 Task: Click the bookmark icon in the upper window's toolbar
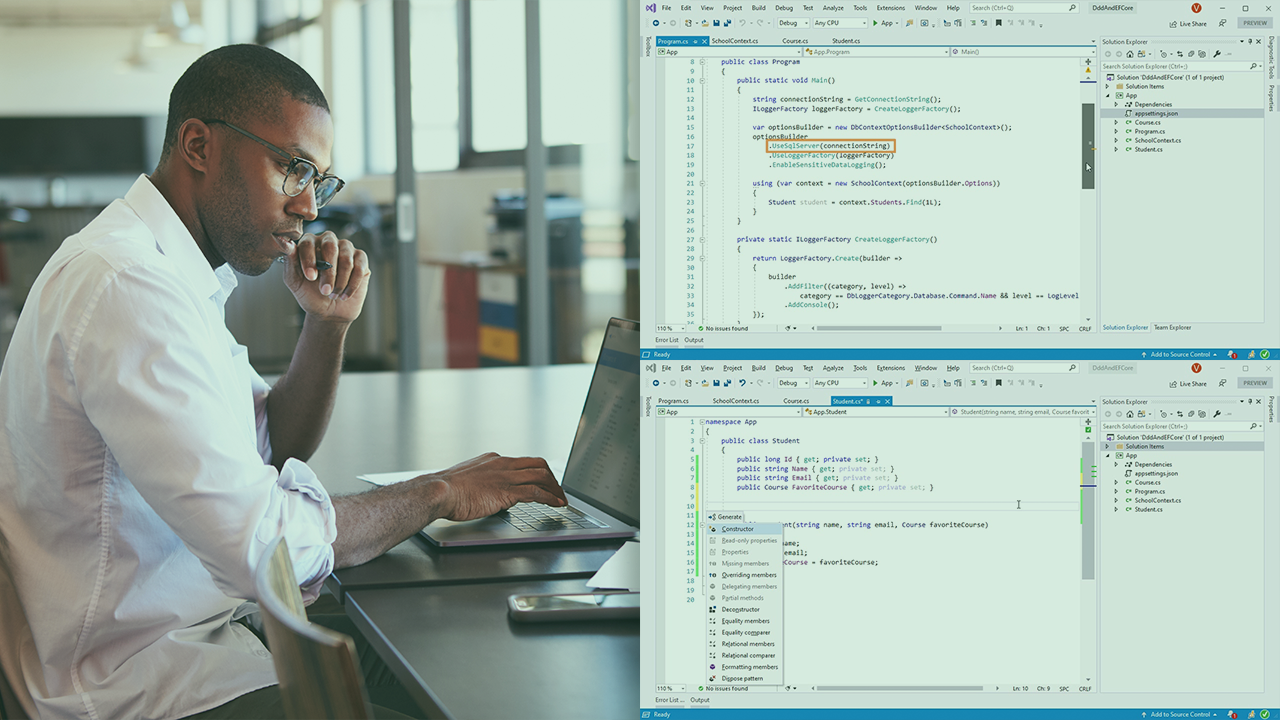(x=998, y=23)
